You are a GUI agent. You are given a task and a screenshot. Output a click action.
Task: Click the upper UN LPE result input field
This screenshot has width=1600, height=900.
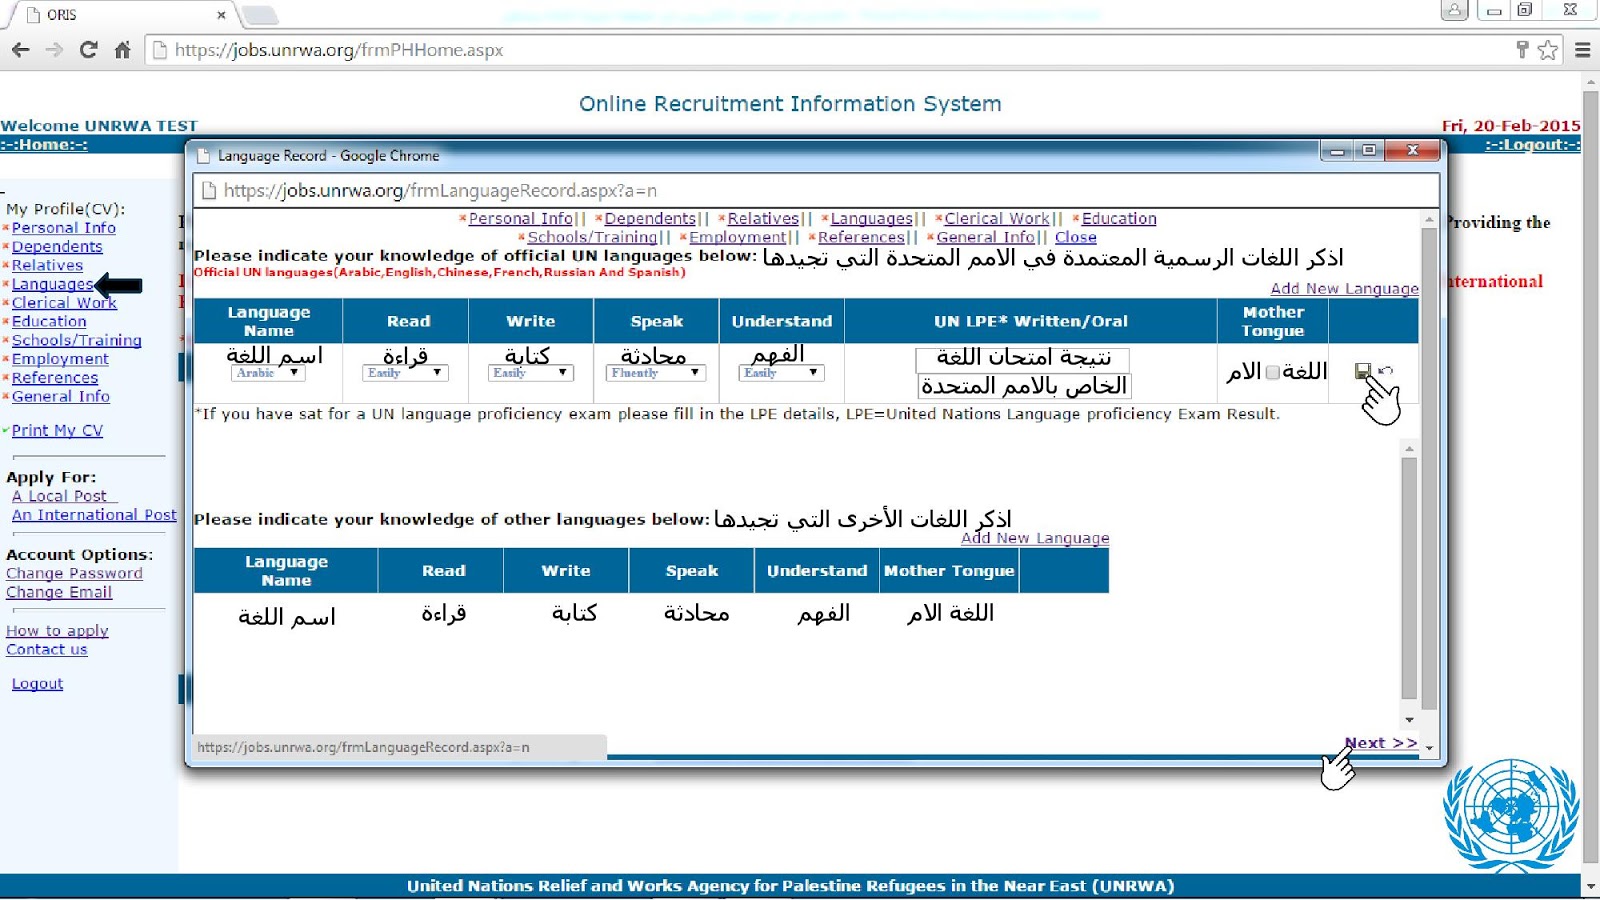[x=1023, y=359]
